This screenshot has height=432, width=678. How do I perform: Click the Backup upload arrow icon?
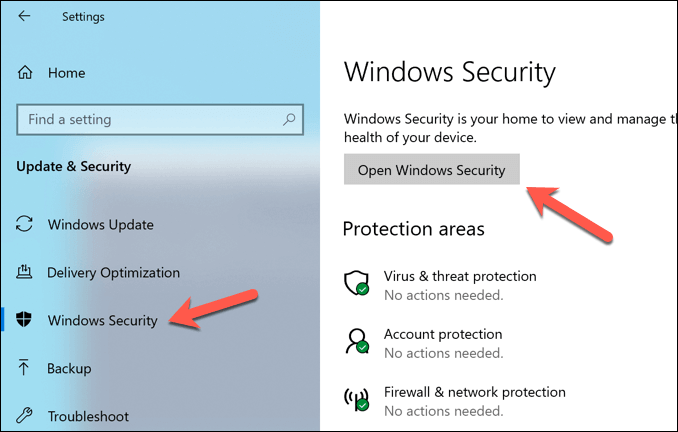(25, 368)
